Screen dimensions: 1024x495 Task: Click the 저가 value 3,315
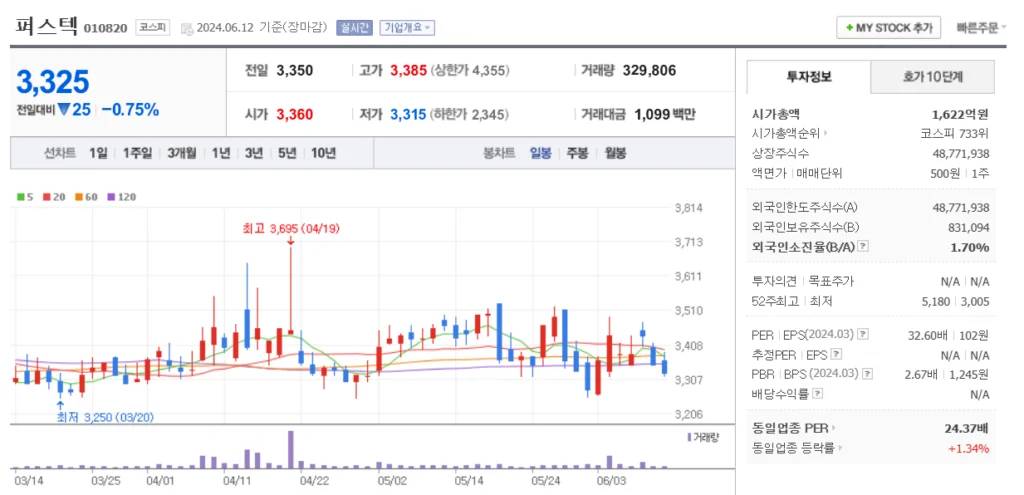[x=408, y=114]
